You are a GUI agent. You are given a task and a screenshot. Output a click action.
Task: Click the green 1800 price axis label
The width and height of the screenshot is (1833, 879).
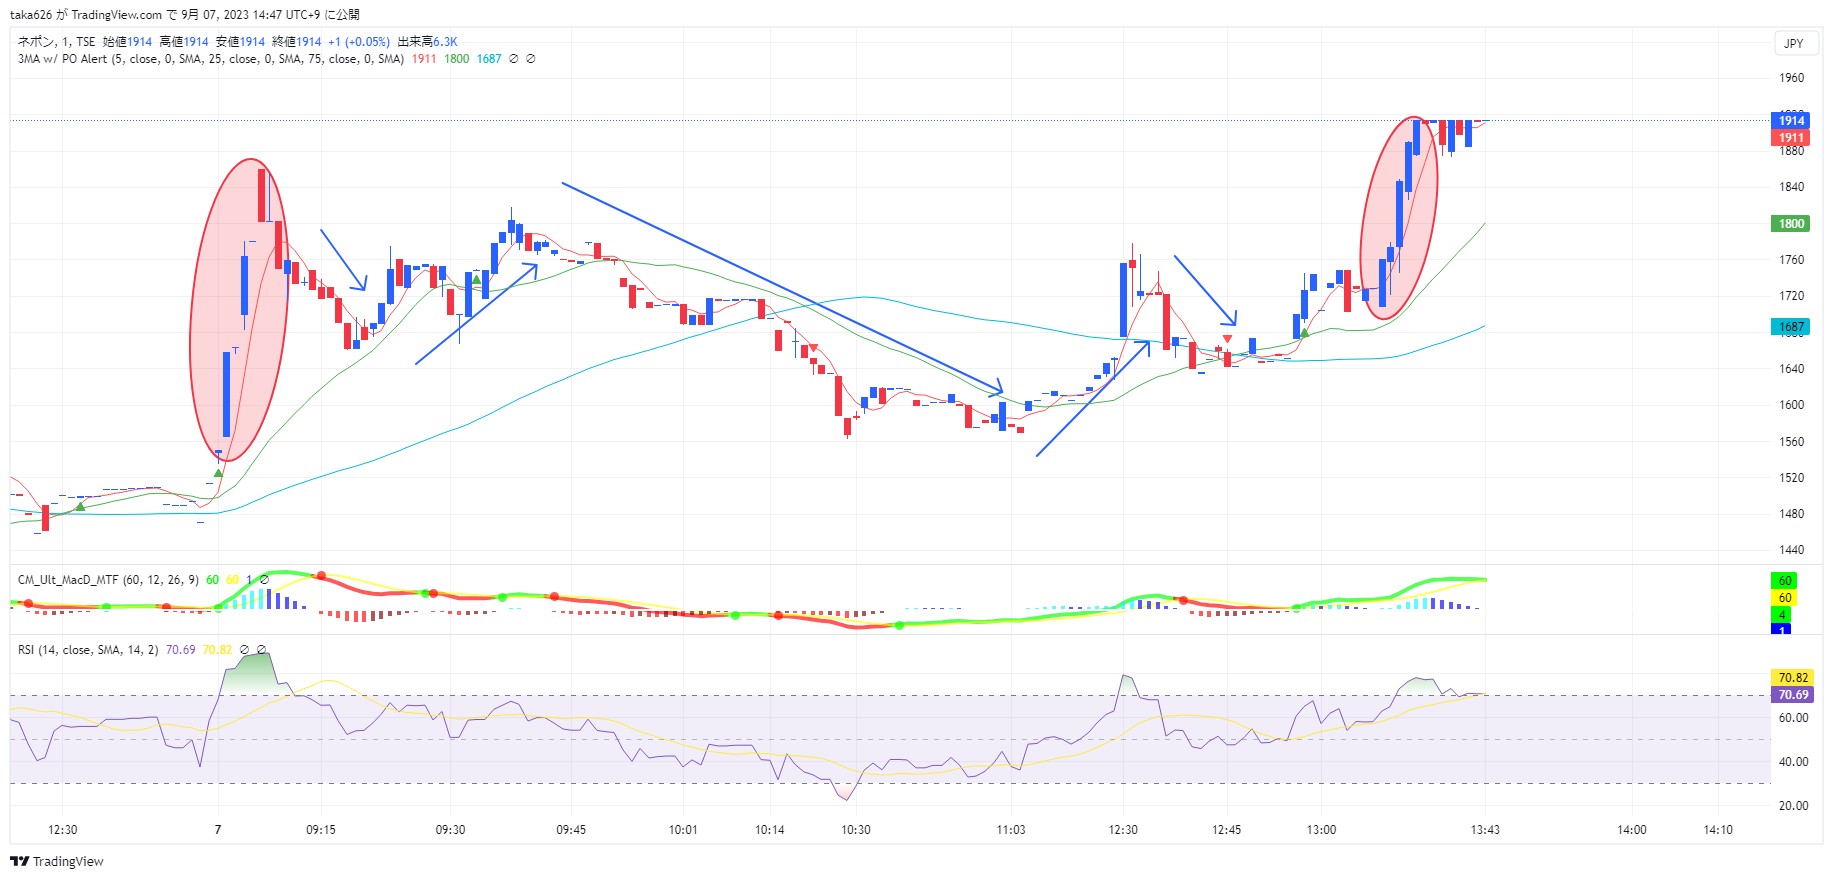pyautogui.click(x=1790, y=224)
